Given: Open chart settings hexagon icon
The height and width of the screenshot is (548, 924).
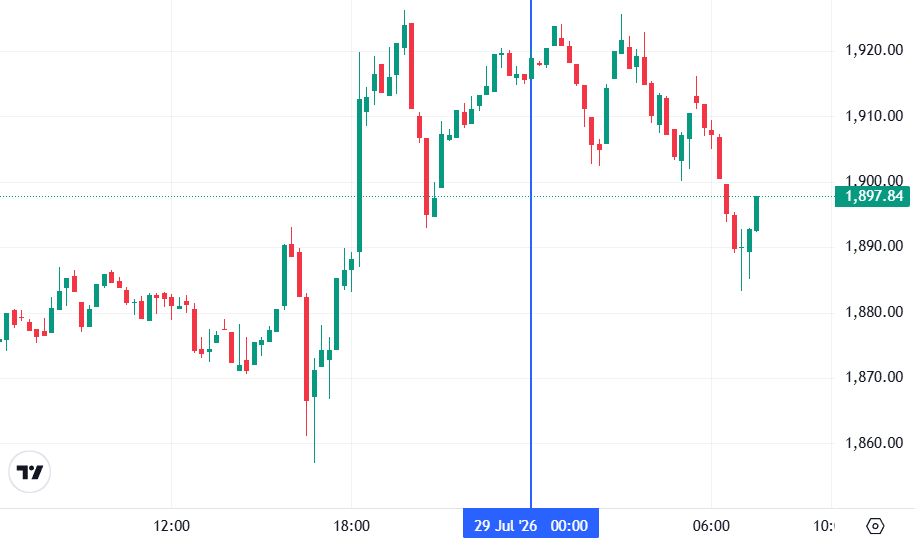Looking at the screenshot, I should coord(875,526).
